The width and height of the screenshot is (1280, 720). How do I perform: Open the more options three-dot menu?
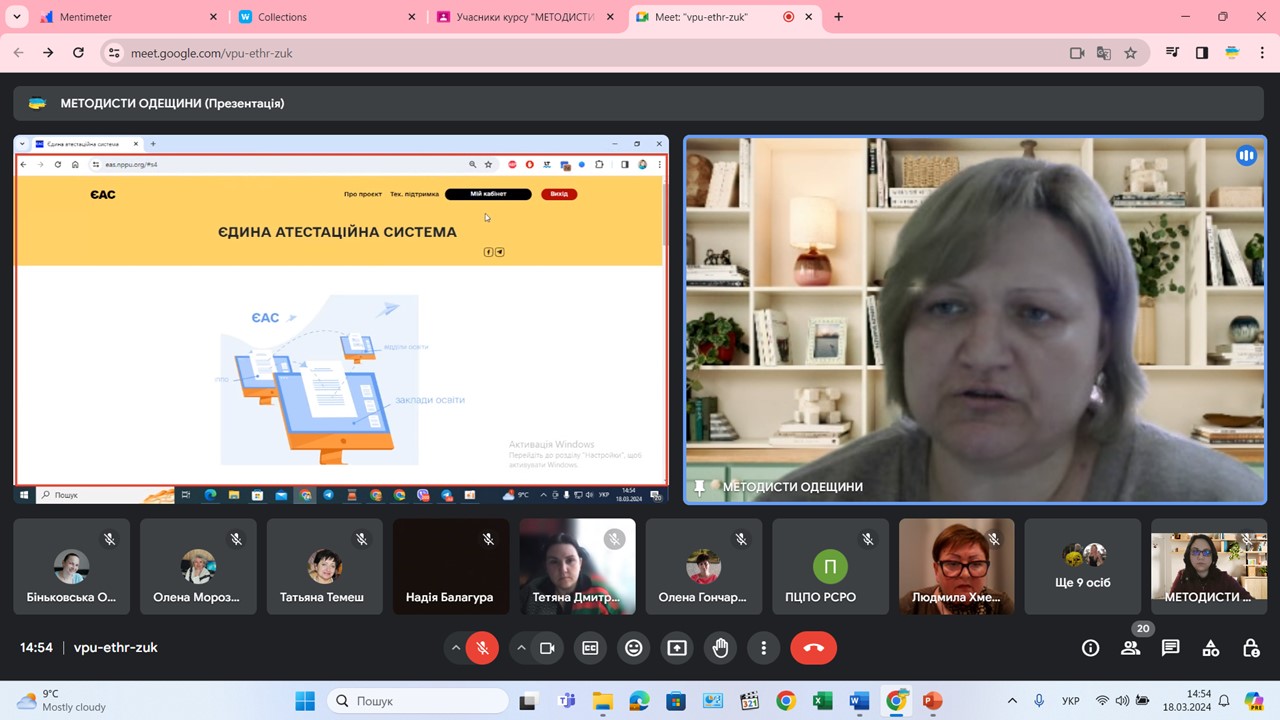pyautogui.click(x=764, y=648)
